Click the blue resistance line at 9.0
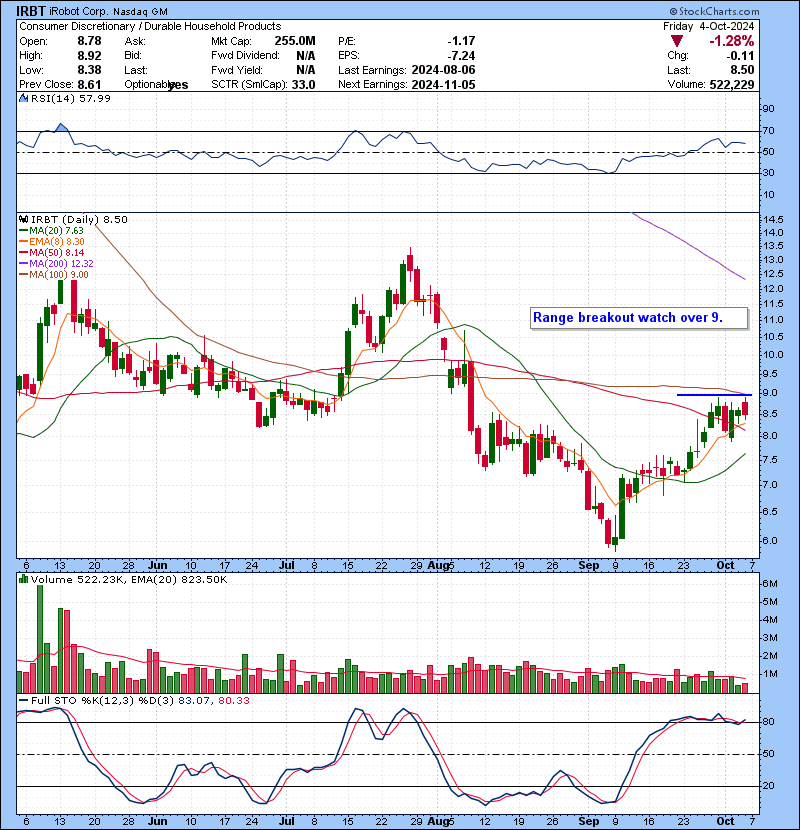 pos(714,395)
